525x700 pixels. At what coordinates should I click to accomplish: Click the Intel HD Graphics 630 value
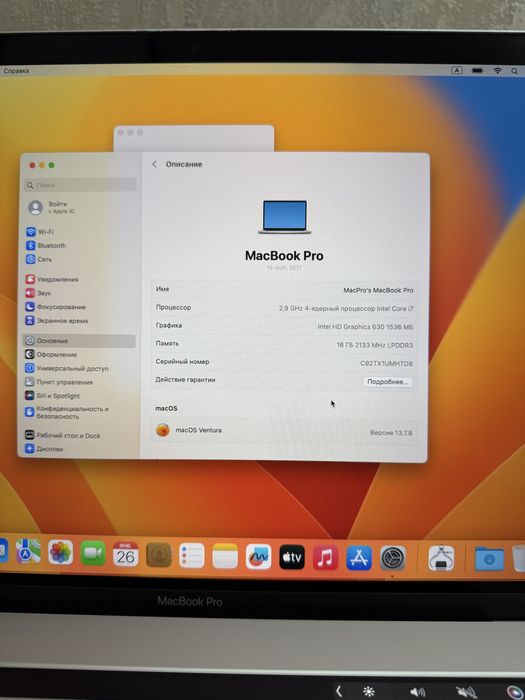pyautogui.click(x=365, y=327)
